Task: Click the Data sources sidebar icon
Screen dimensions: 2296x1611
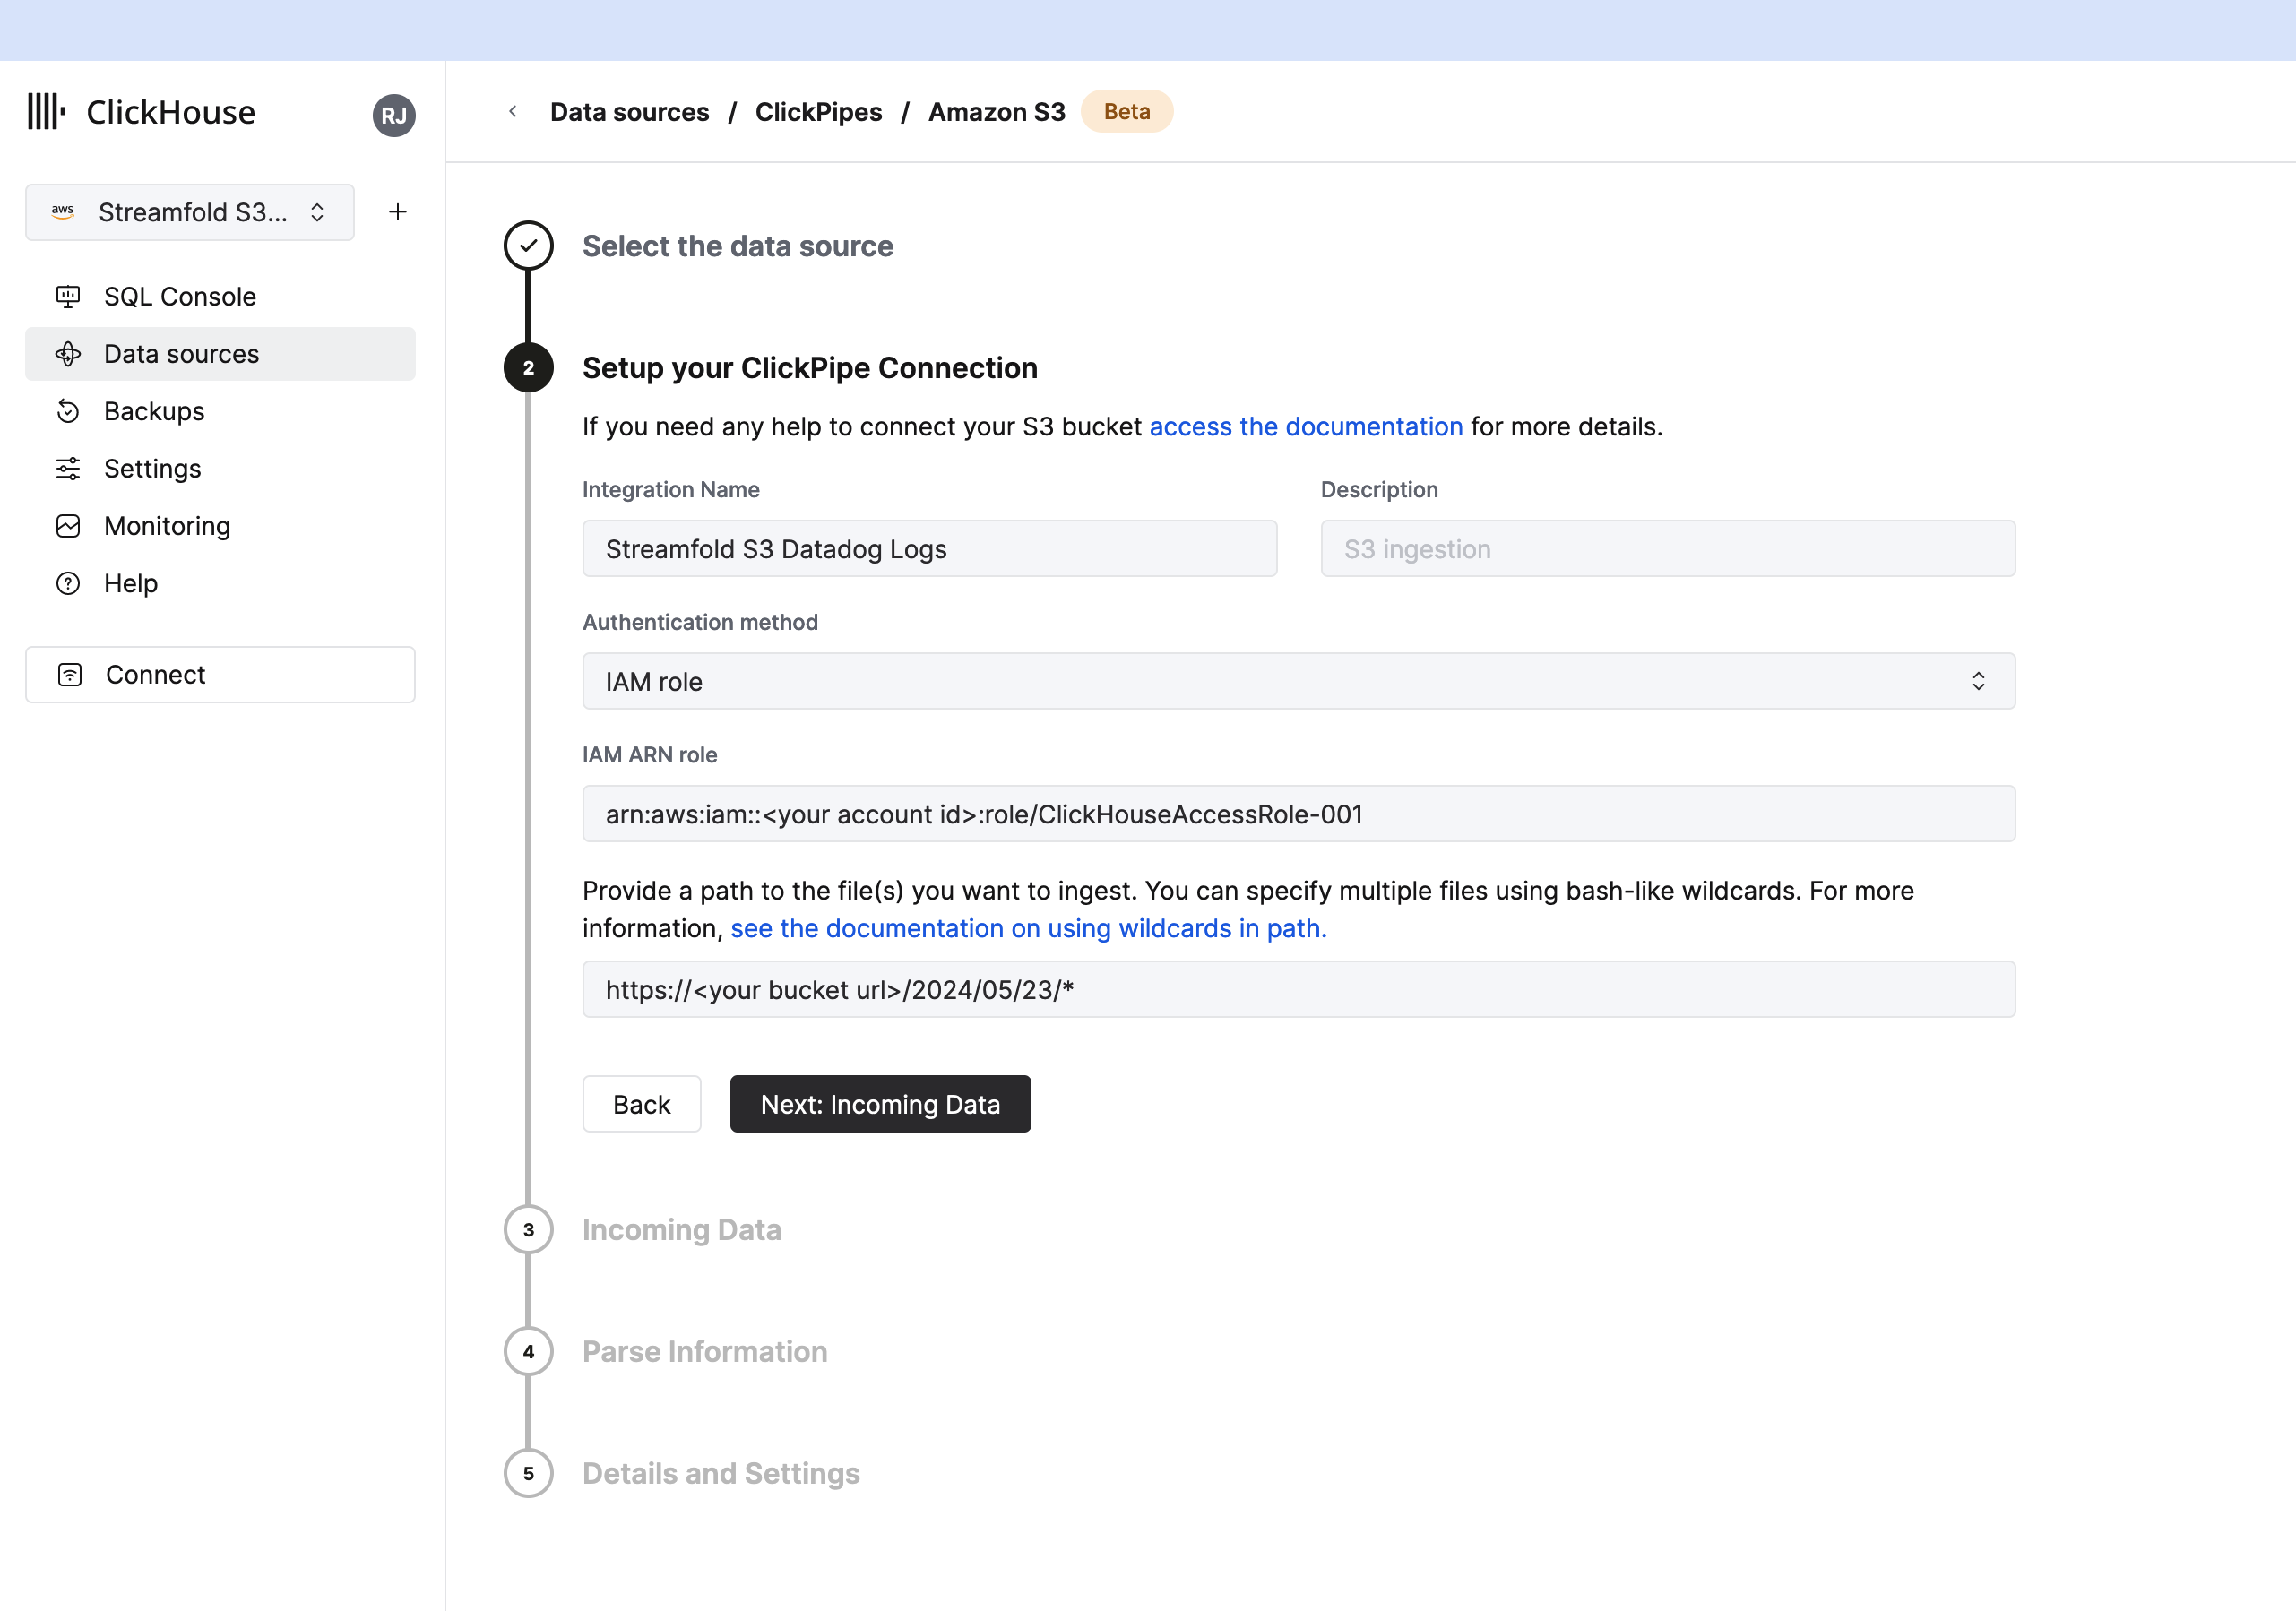Action: tap(68, 354)
